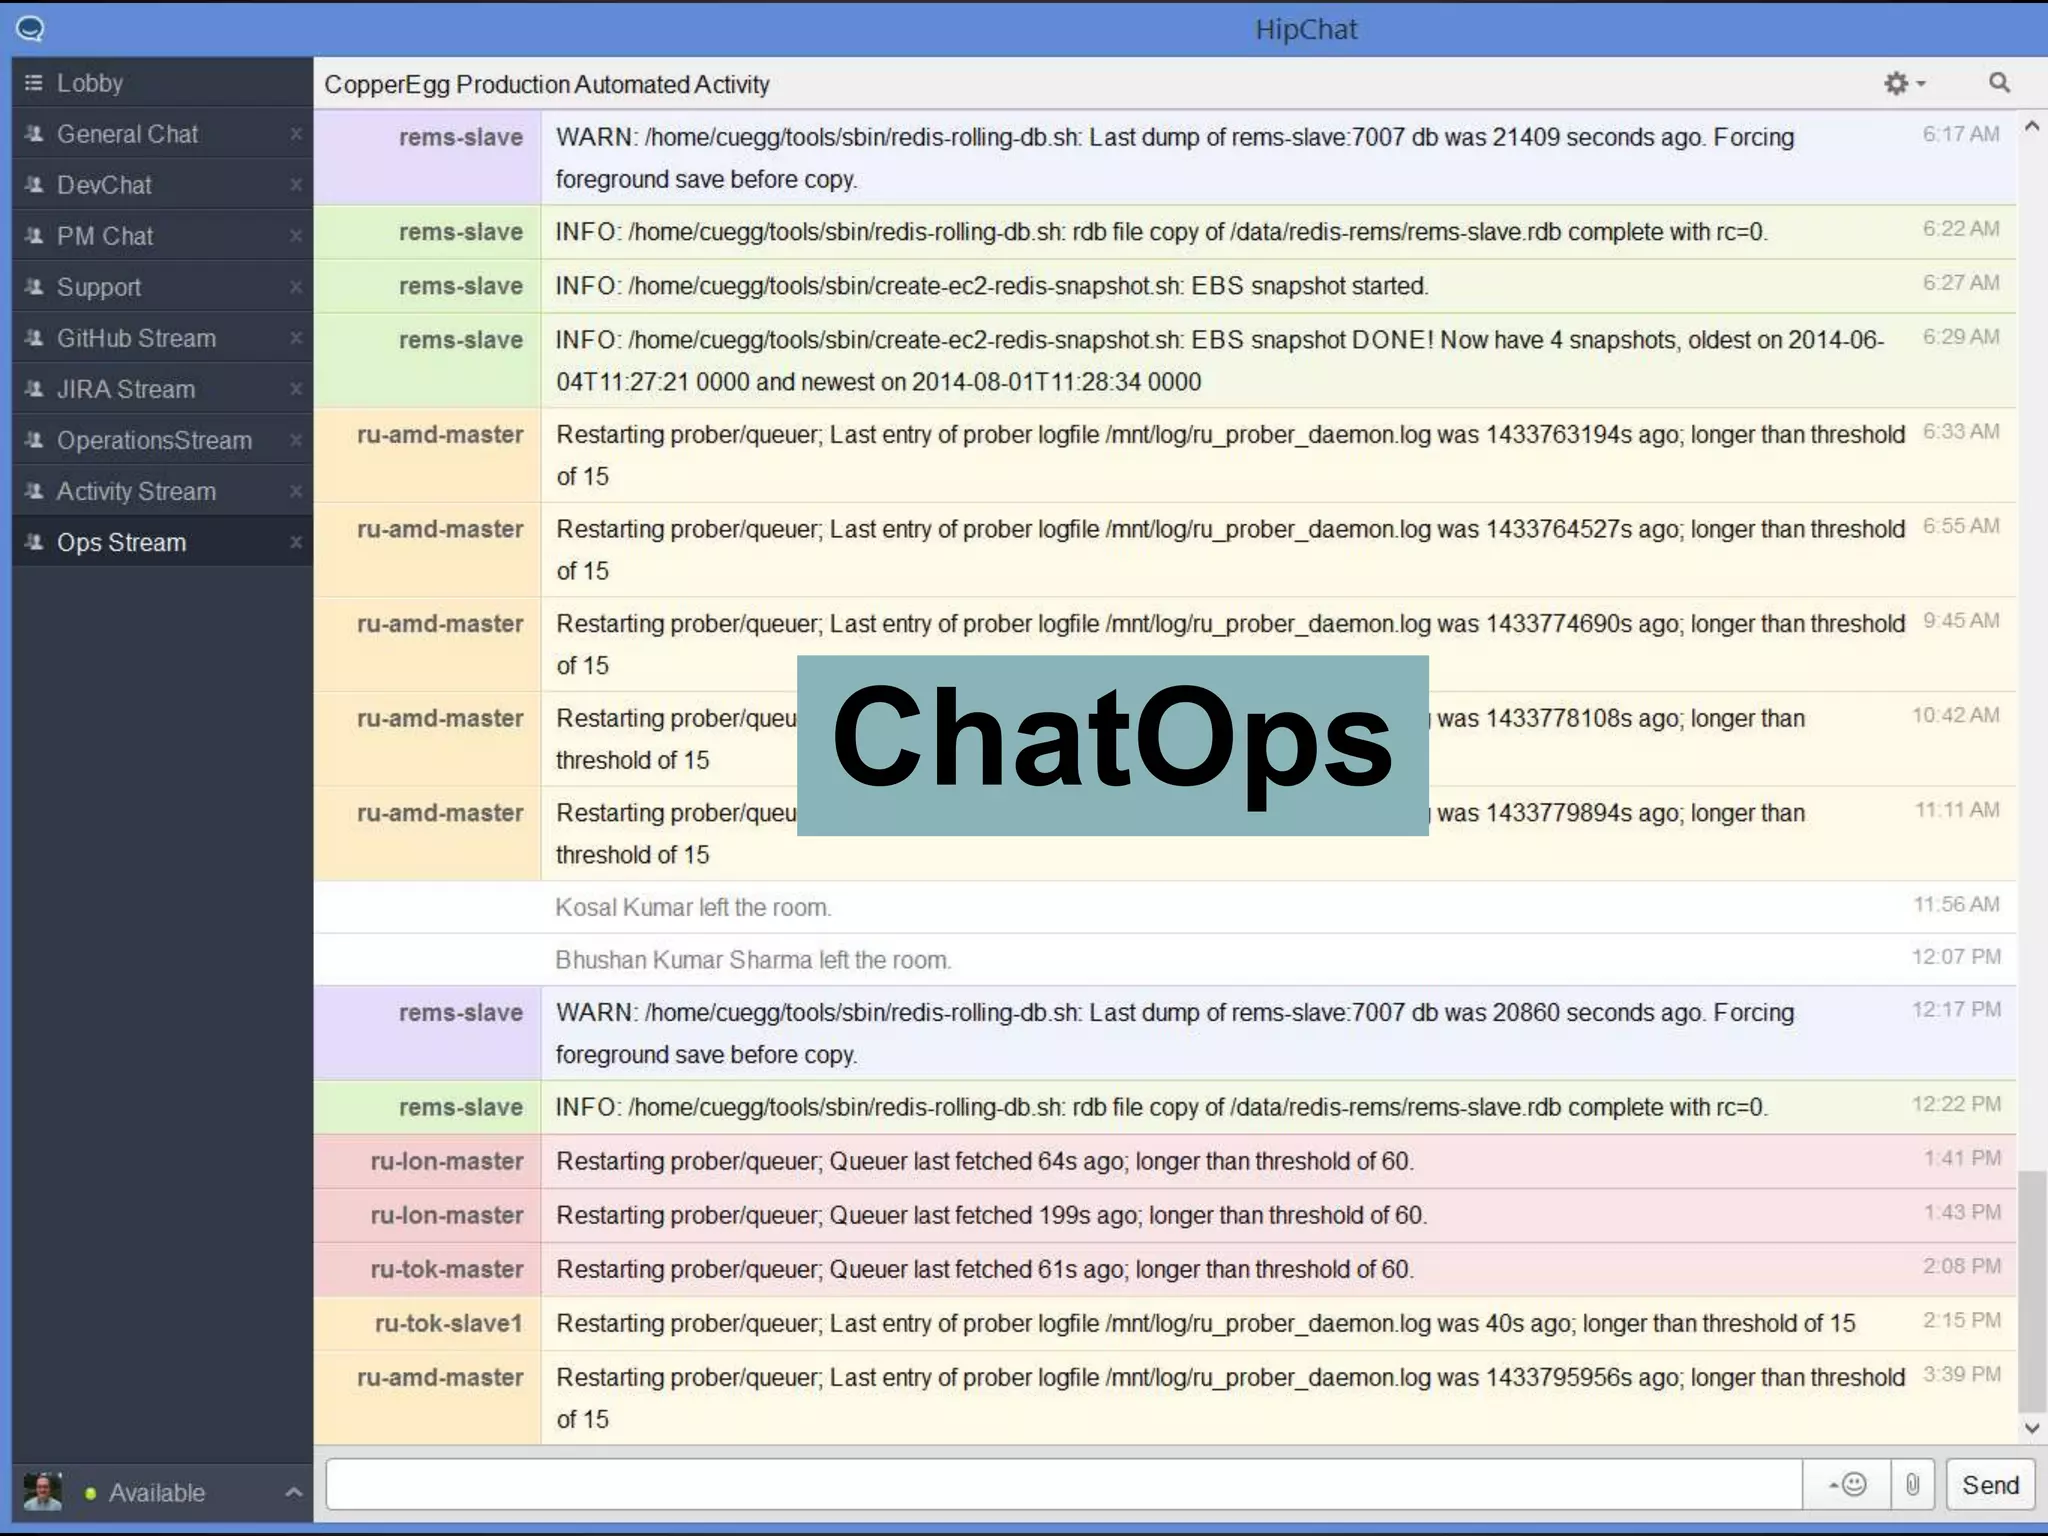Image resolution: width=2048 pixels, height=1536 pixels.
Task: Switch to GitHub Stream room
Action: 162,338
